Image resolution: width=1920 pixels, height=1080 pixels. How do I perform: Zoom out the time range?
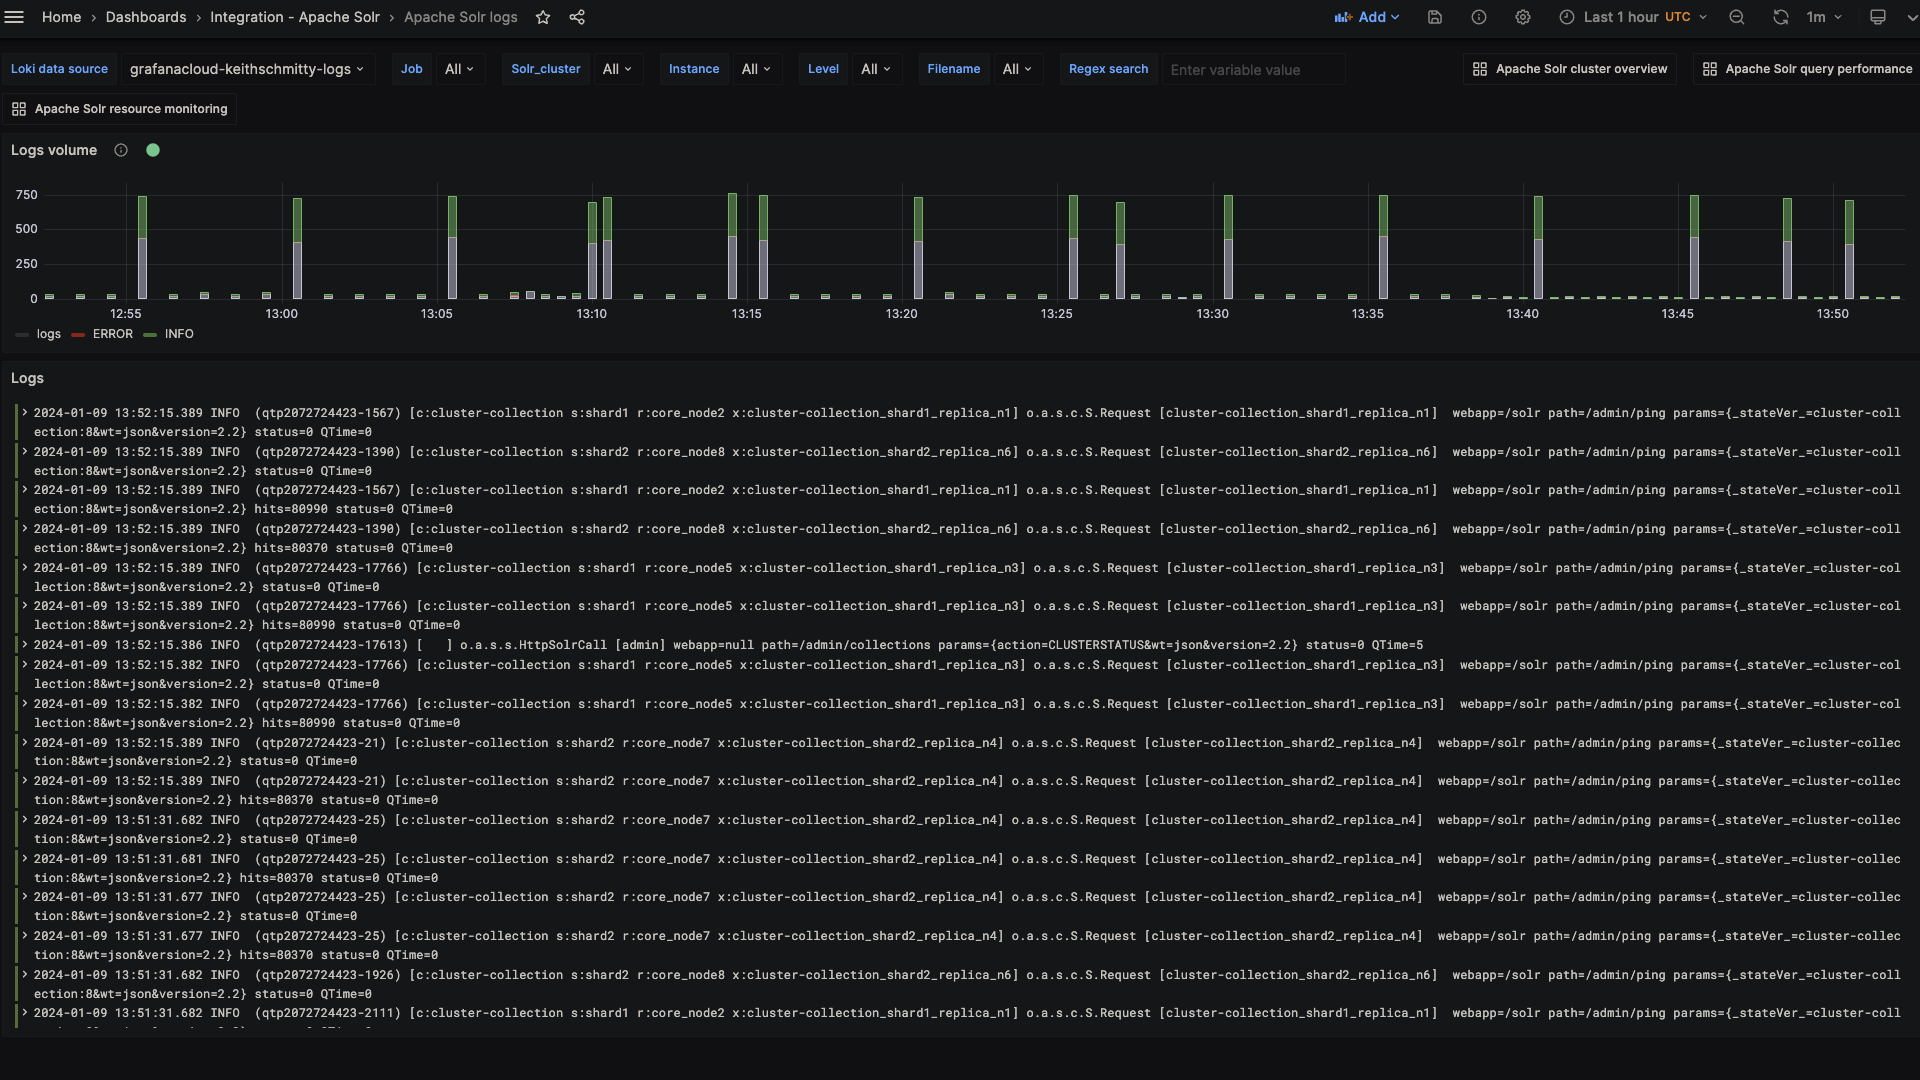click(x=1737, y=17)
